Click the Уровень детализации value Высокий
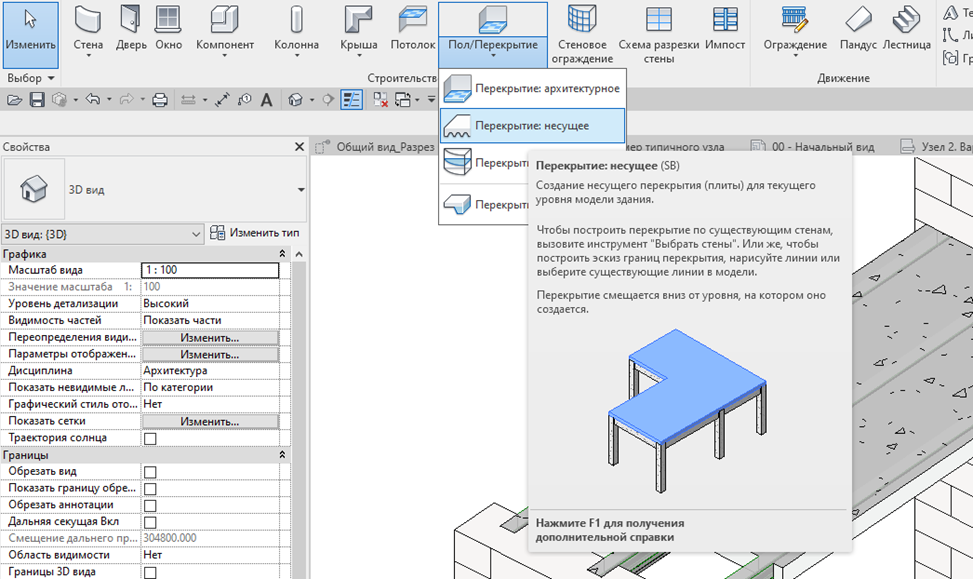 pyautogui.click(x=210, y=303)
